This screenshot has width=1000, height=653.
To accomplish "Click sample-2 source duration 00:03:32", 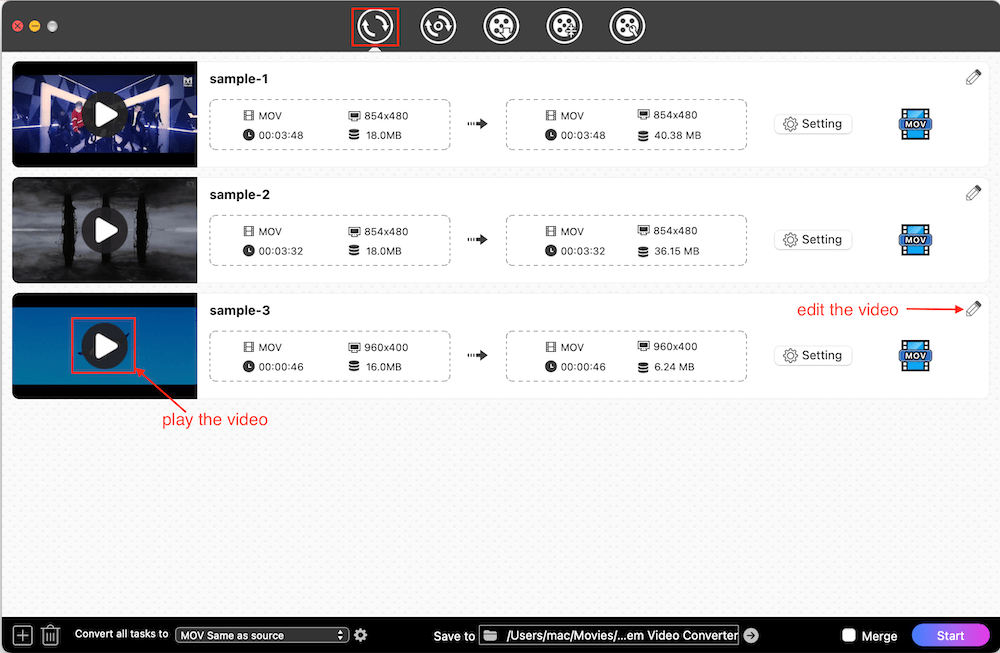I will click(x=281, y=251).
